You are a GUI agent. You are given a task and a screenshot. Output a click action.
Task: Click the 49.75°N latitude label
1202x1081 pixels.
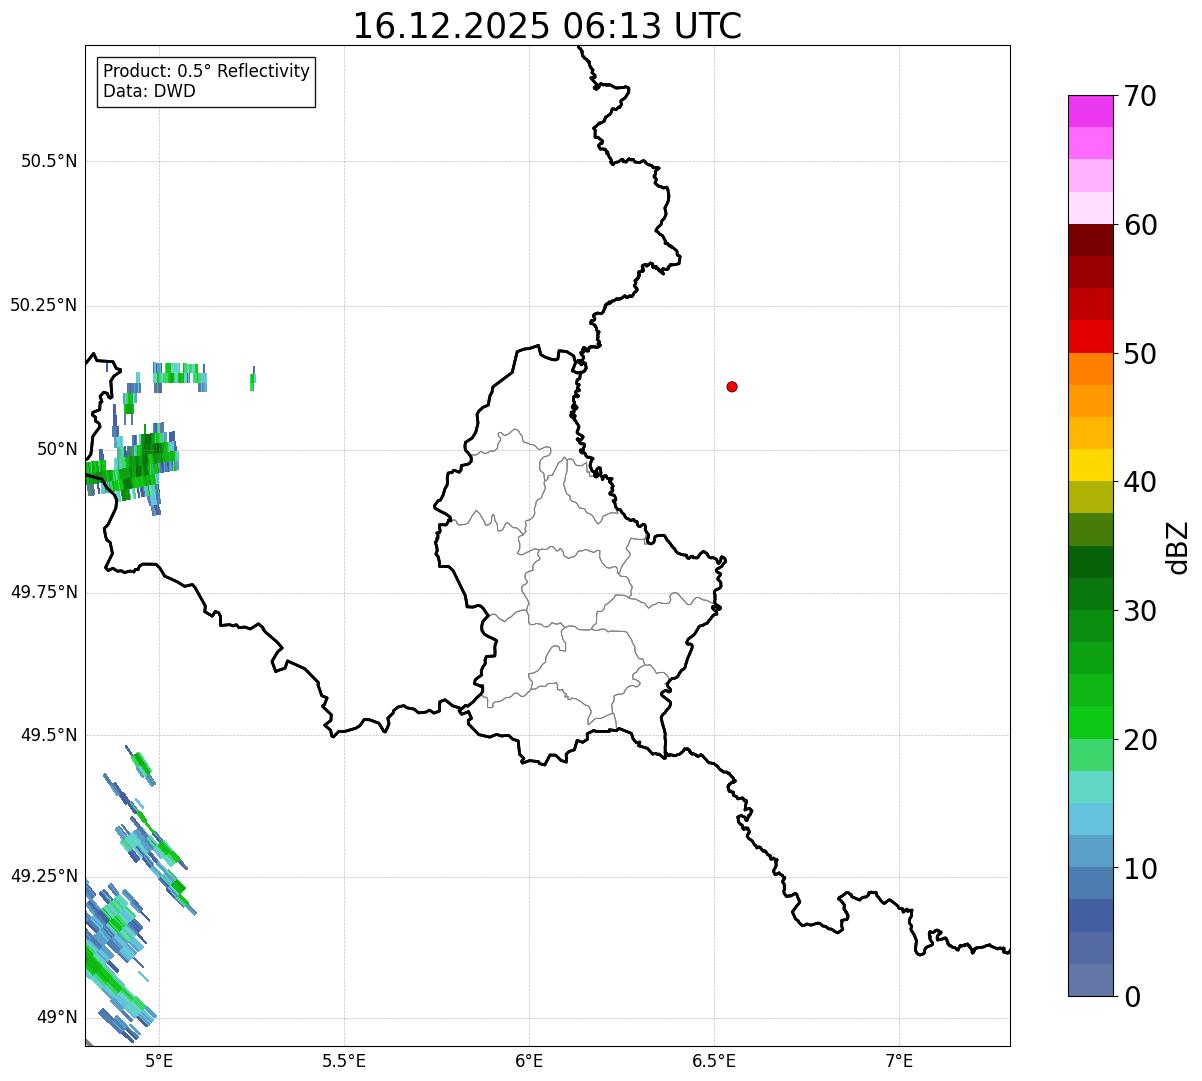point(43,592)
